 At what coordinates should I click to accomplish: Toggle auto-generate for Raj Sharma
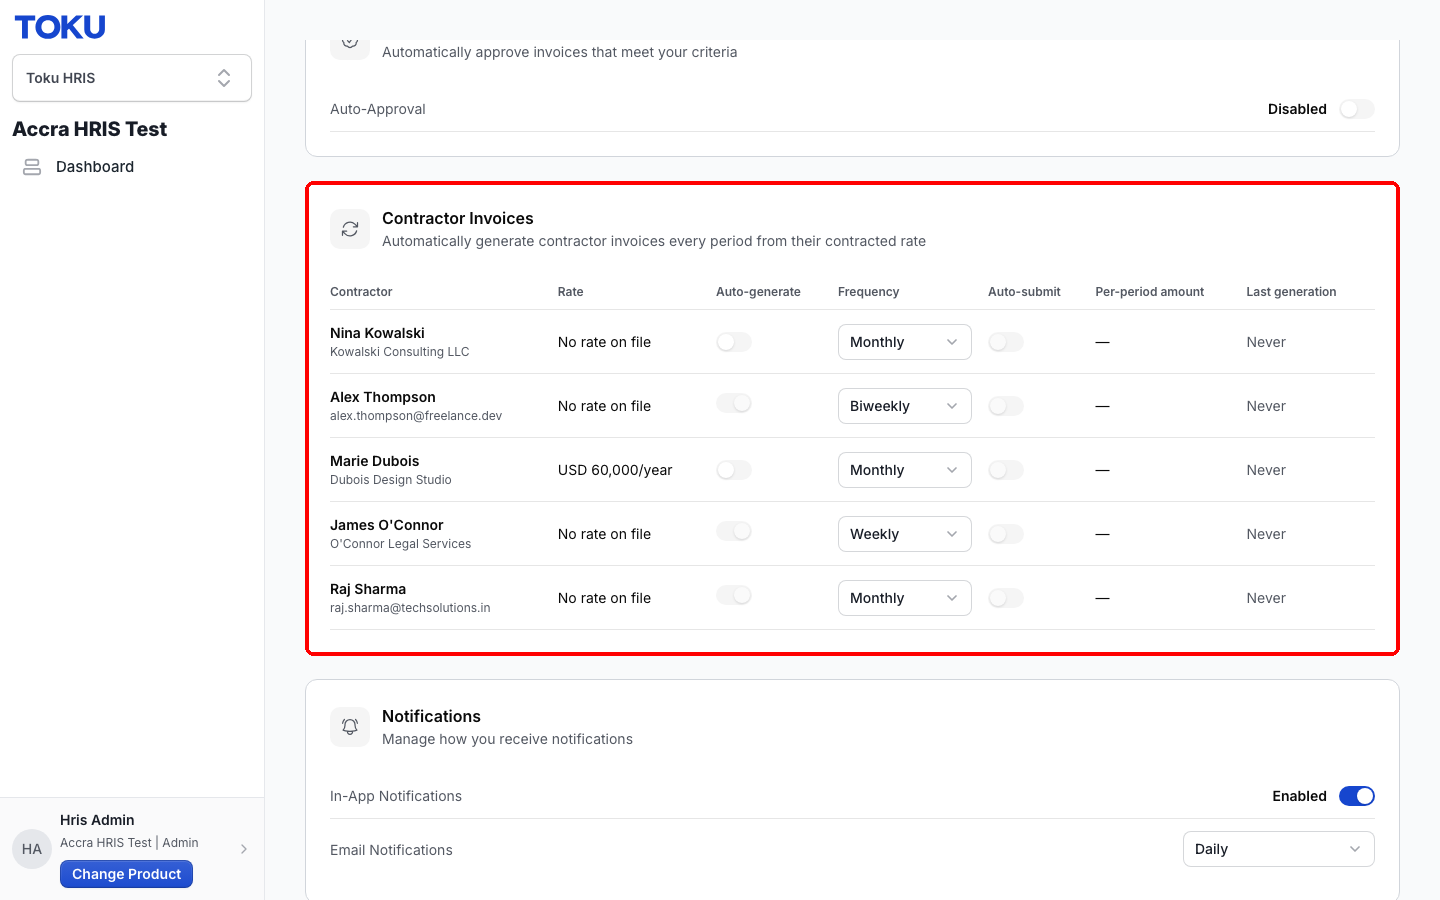click(734, 595)
